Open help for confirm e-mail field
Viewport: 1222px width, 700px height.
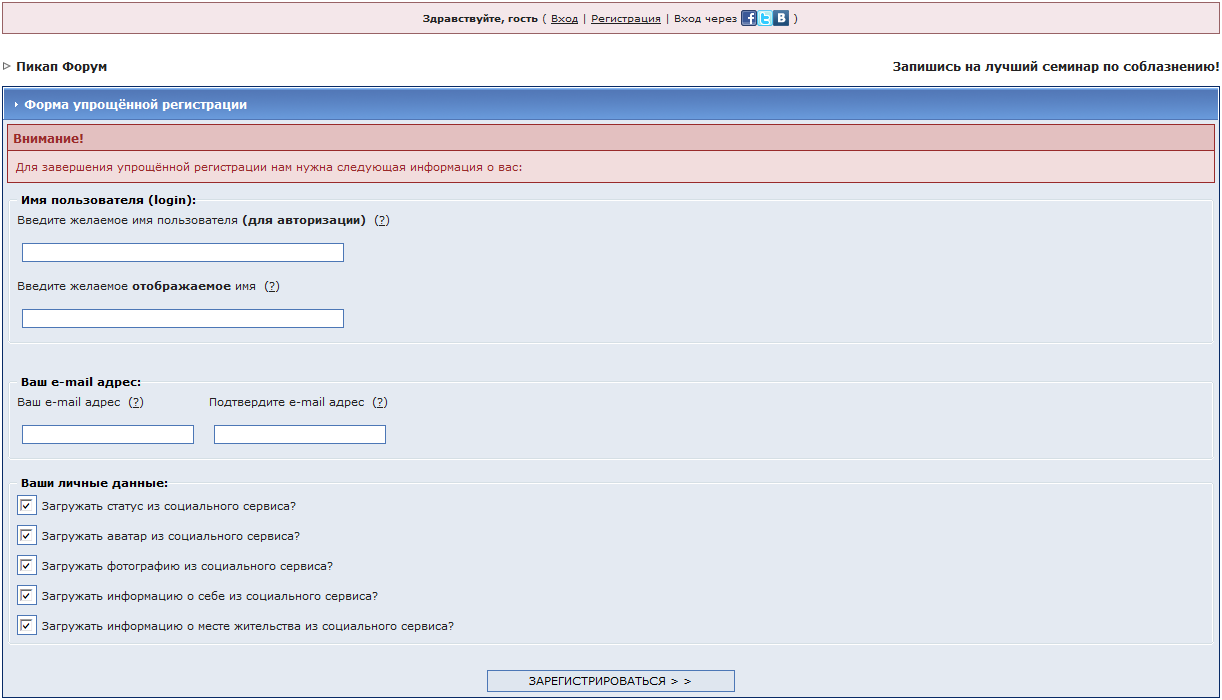(380, 402)
